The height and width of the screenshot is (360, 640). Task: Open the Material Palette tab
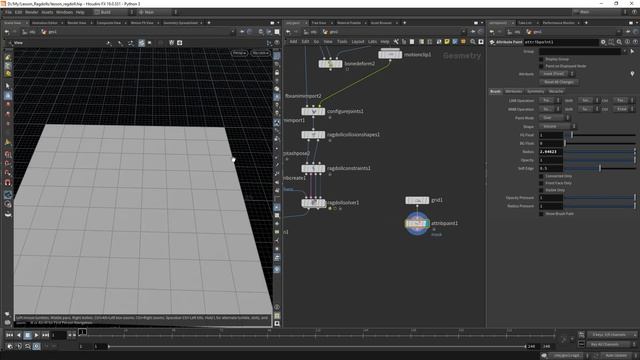click(349, 23)
